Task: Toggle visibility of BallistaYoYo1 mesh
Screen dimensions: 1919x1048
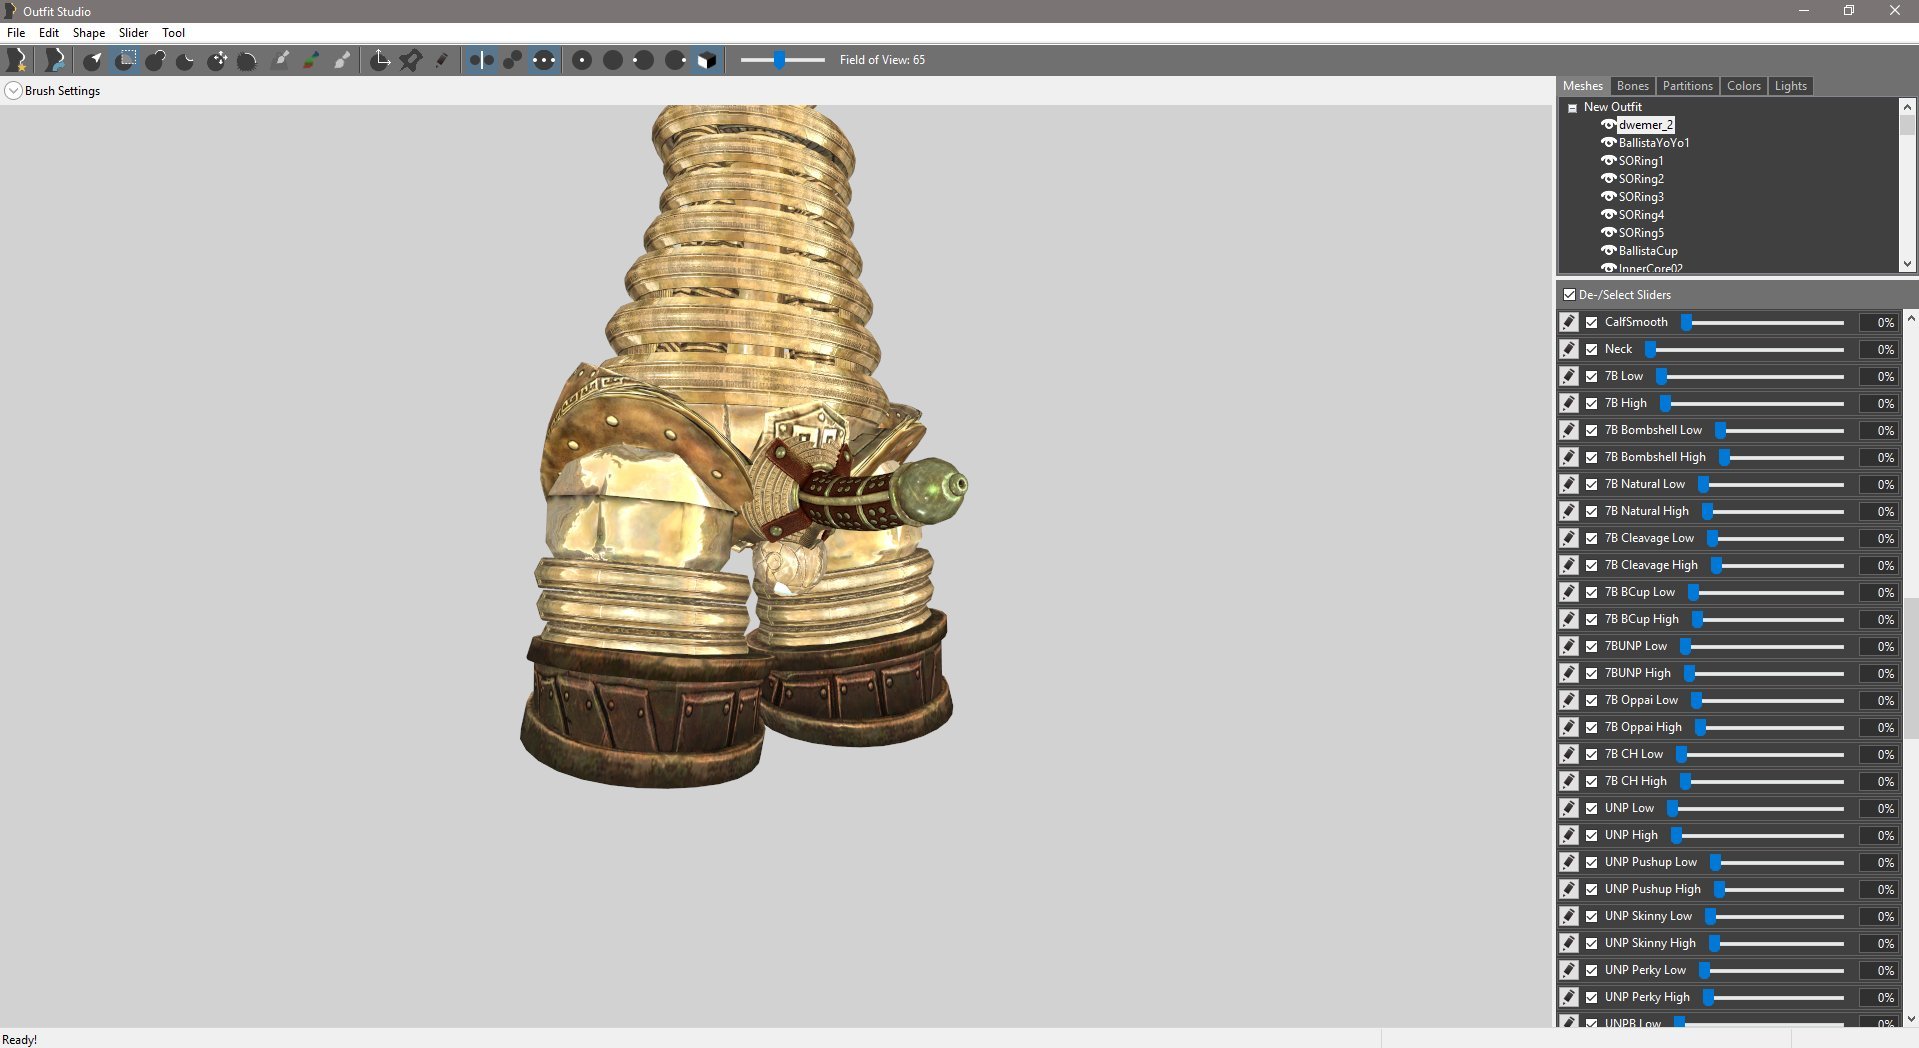Action: pyautogui.click(x=1608, y=143)
